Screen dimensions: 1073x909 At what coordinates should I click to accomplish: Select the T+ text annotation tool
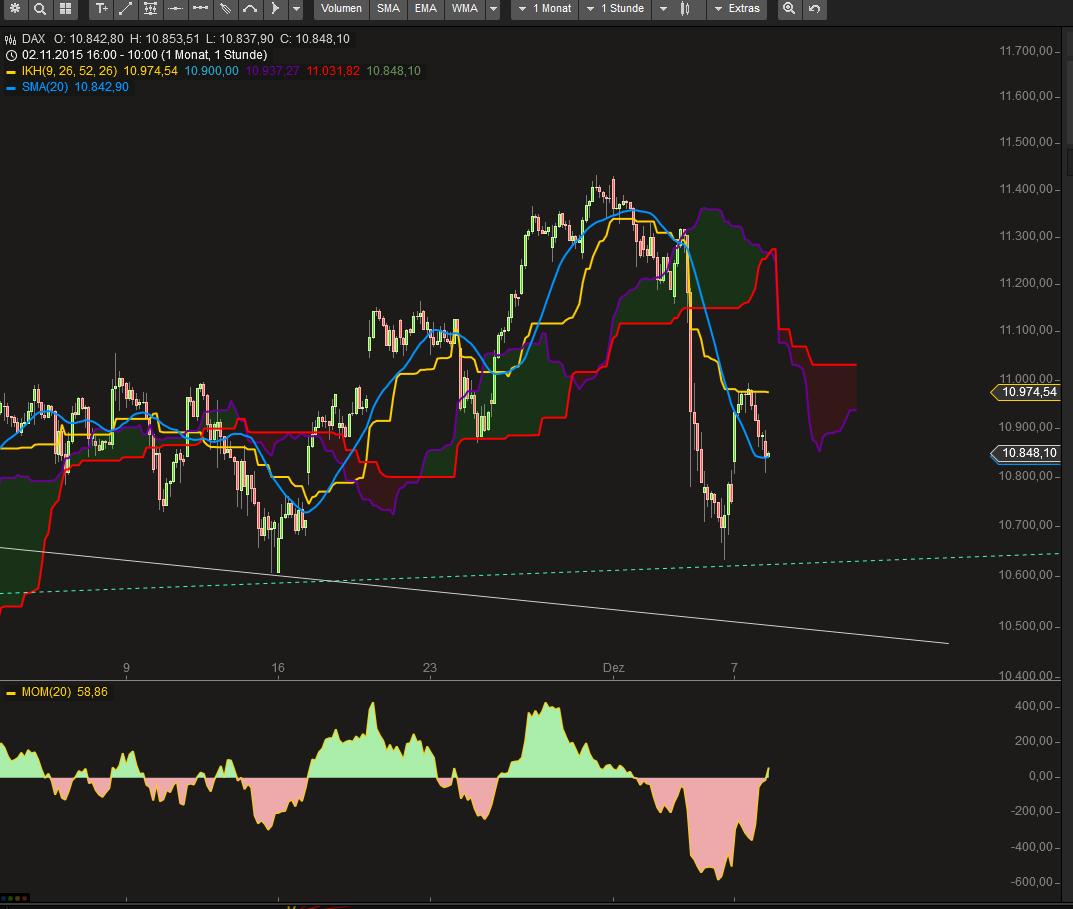[x=100, y=10]
